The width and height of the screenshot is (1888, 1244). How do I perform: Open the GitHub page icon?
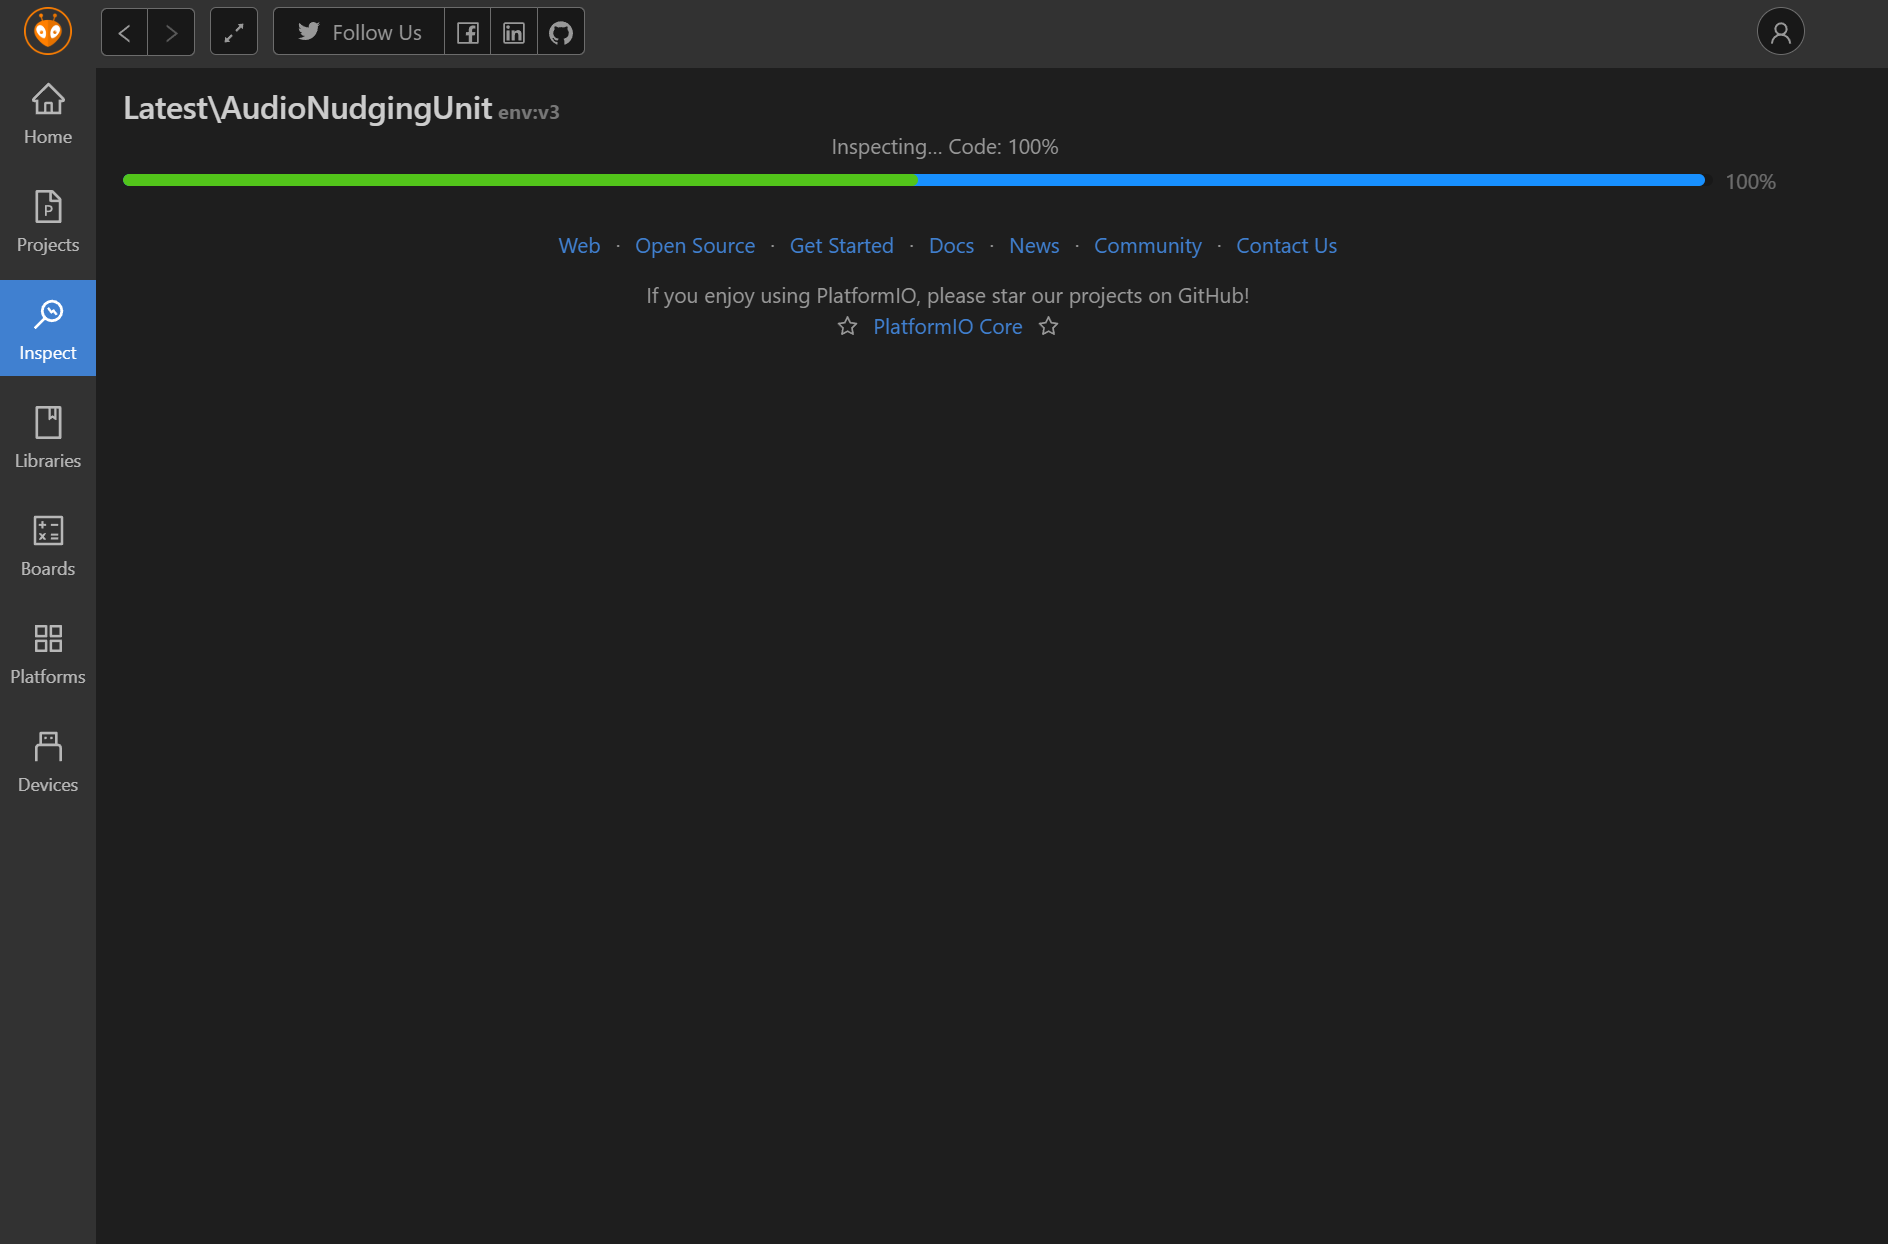click(x=561, y=32)
